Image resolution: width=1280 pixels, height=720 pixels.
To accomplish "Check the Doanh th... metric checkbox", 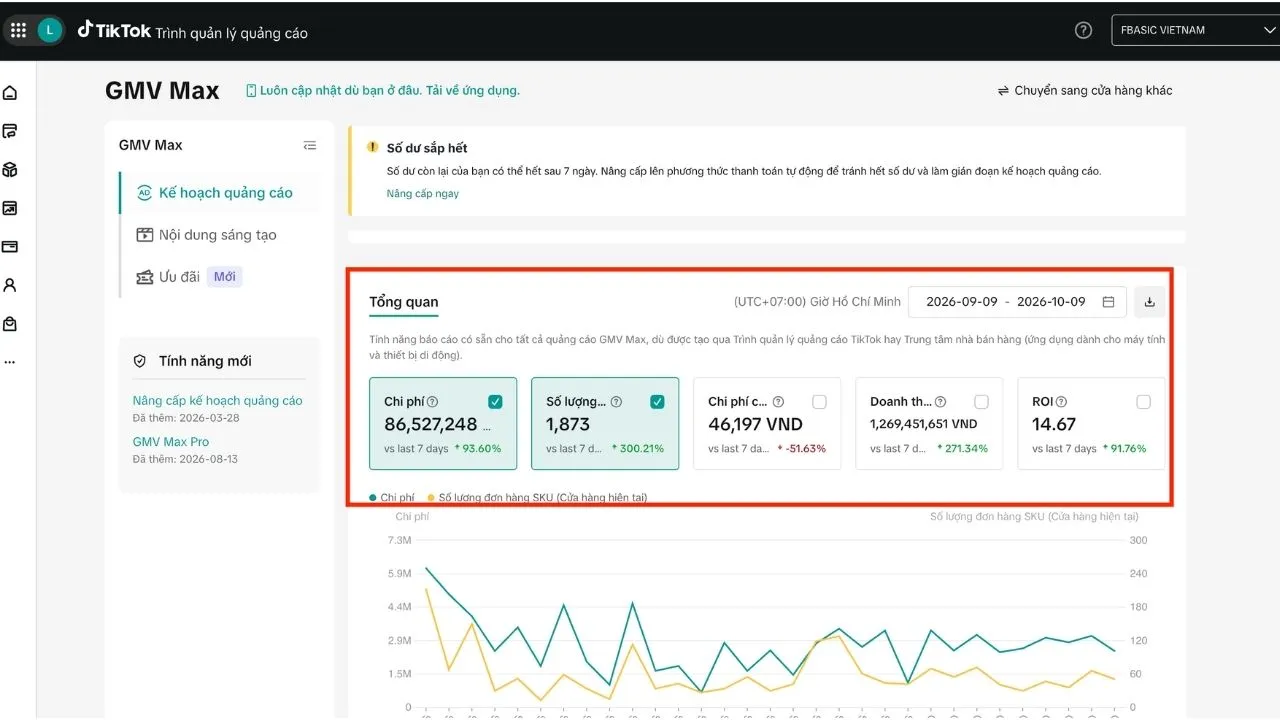I will [981, 402].
